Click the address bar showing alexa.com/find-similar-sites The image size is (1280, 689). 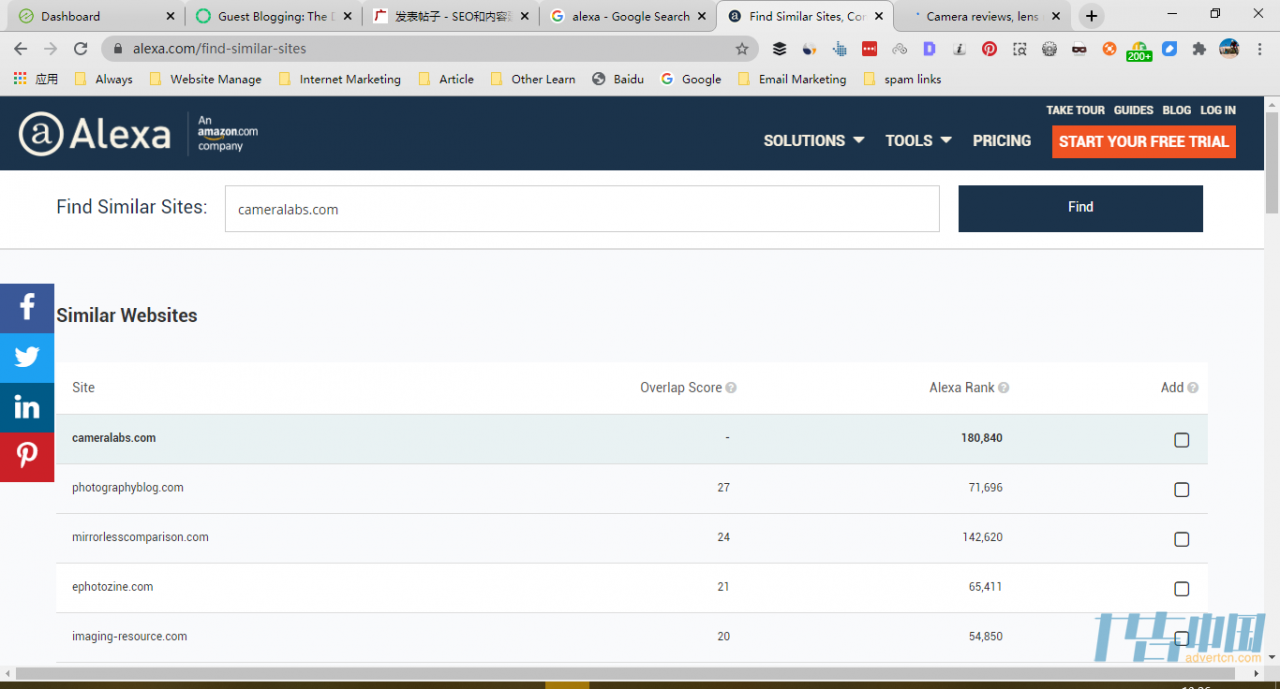click(430, 48)
